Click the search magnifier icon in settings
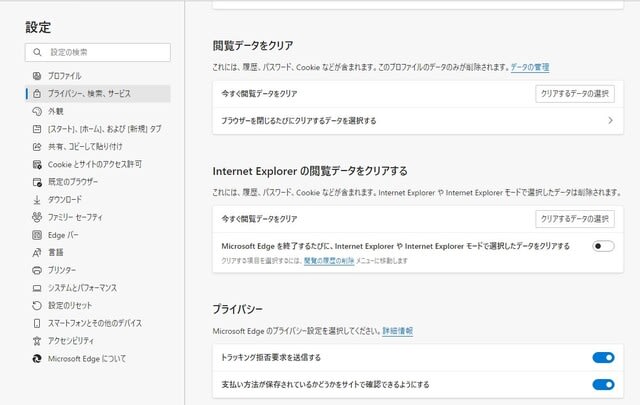 [x=37, y=52]
